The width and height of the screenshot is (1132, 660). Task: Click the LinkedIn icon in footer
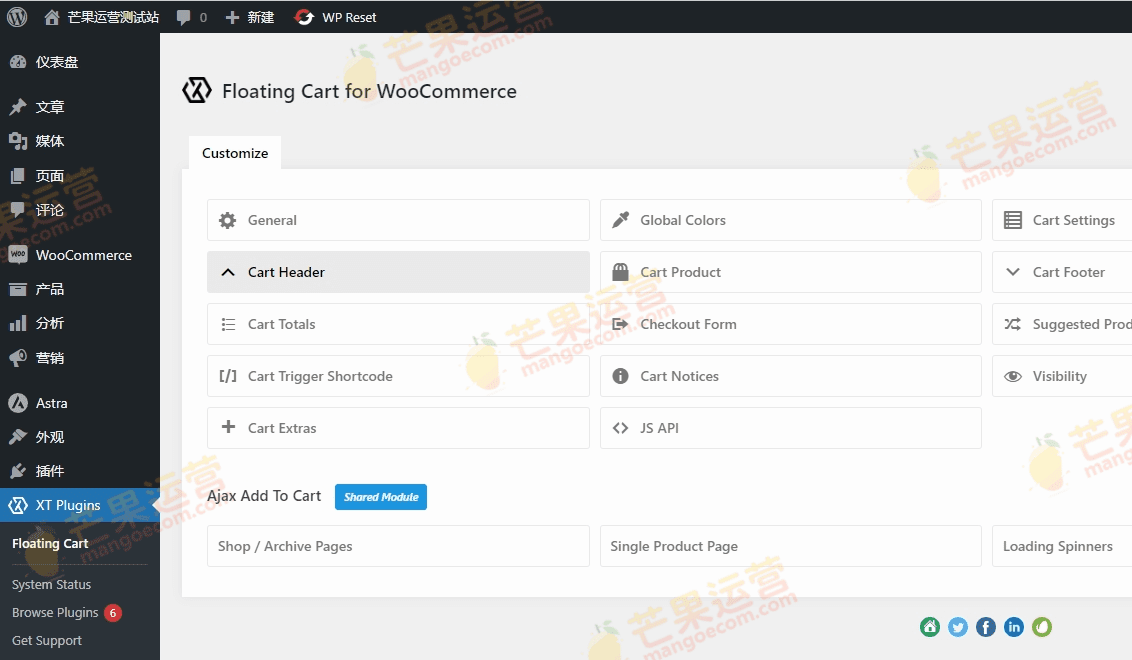point(1014,627)
